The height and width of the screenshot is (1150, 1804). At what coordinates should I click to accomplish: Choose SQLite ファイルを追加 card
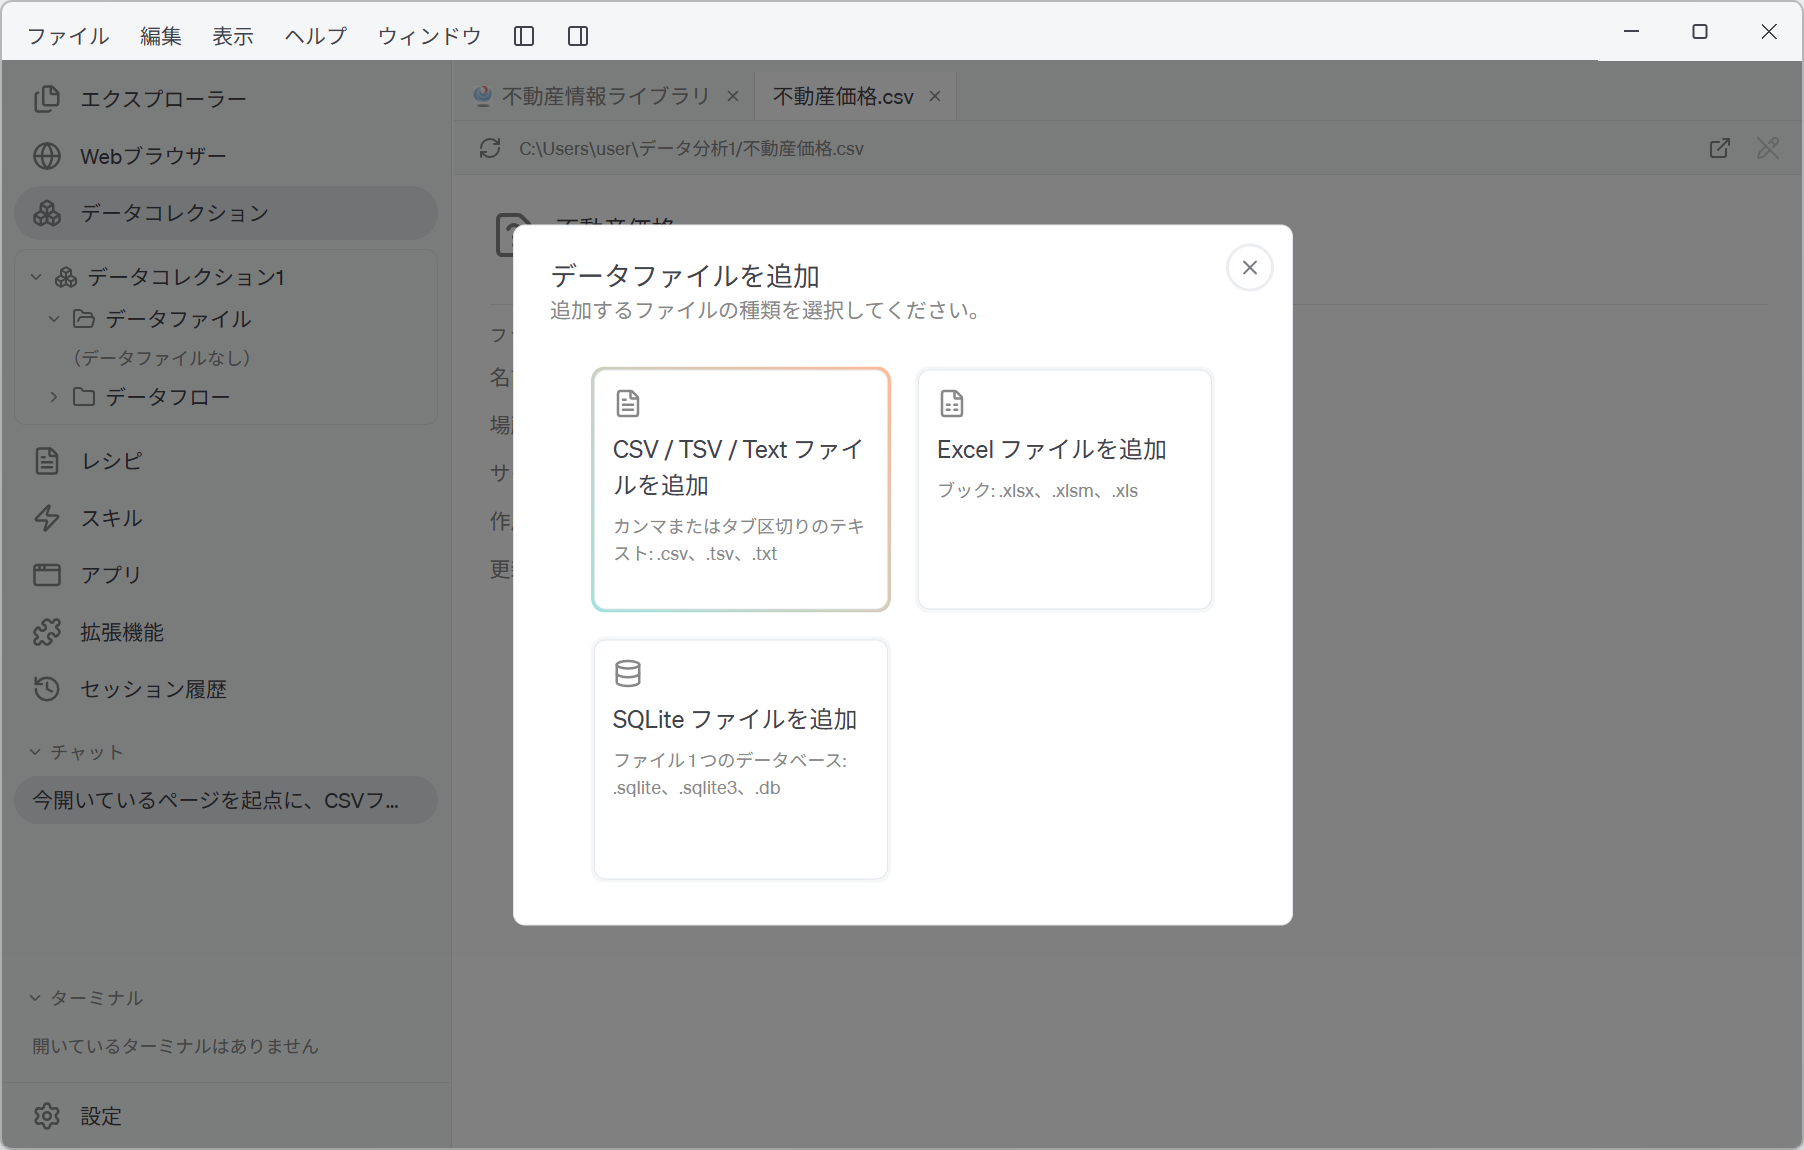point(741,759)
